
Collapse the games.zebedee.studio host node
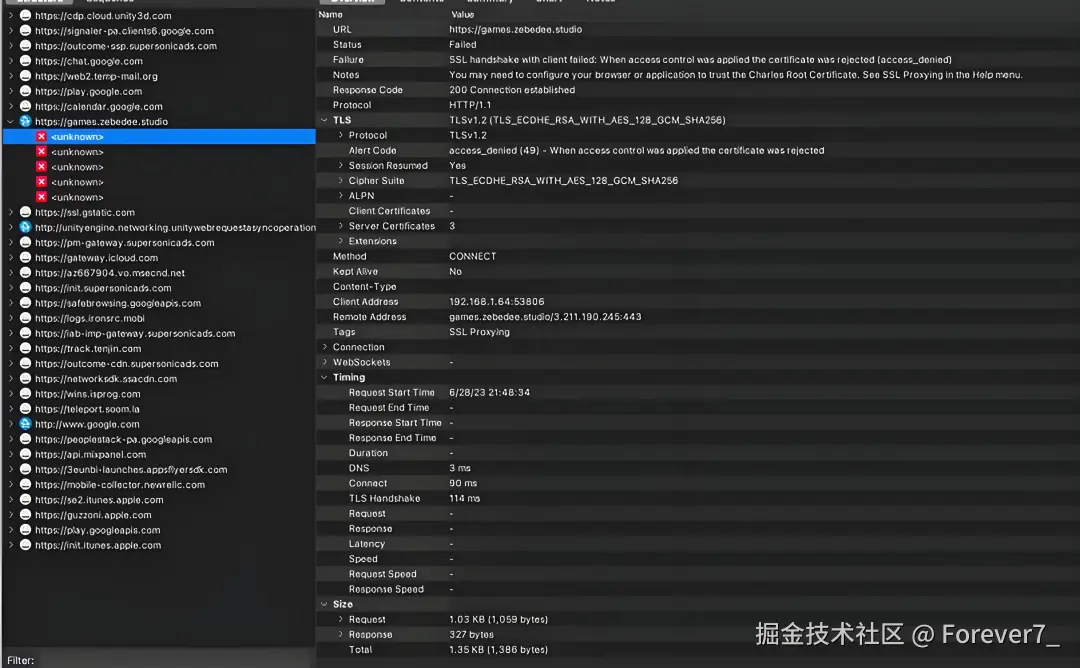(x=10, y=121)
